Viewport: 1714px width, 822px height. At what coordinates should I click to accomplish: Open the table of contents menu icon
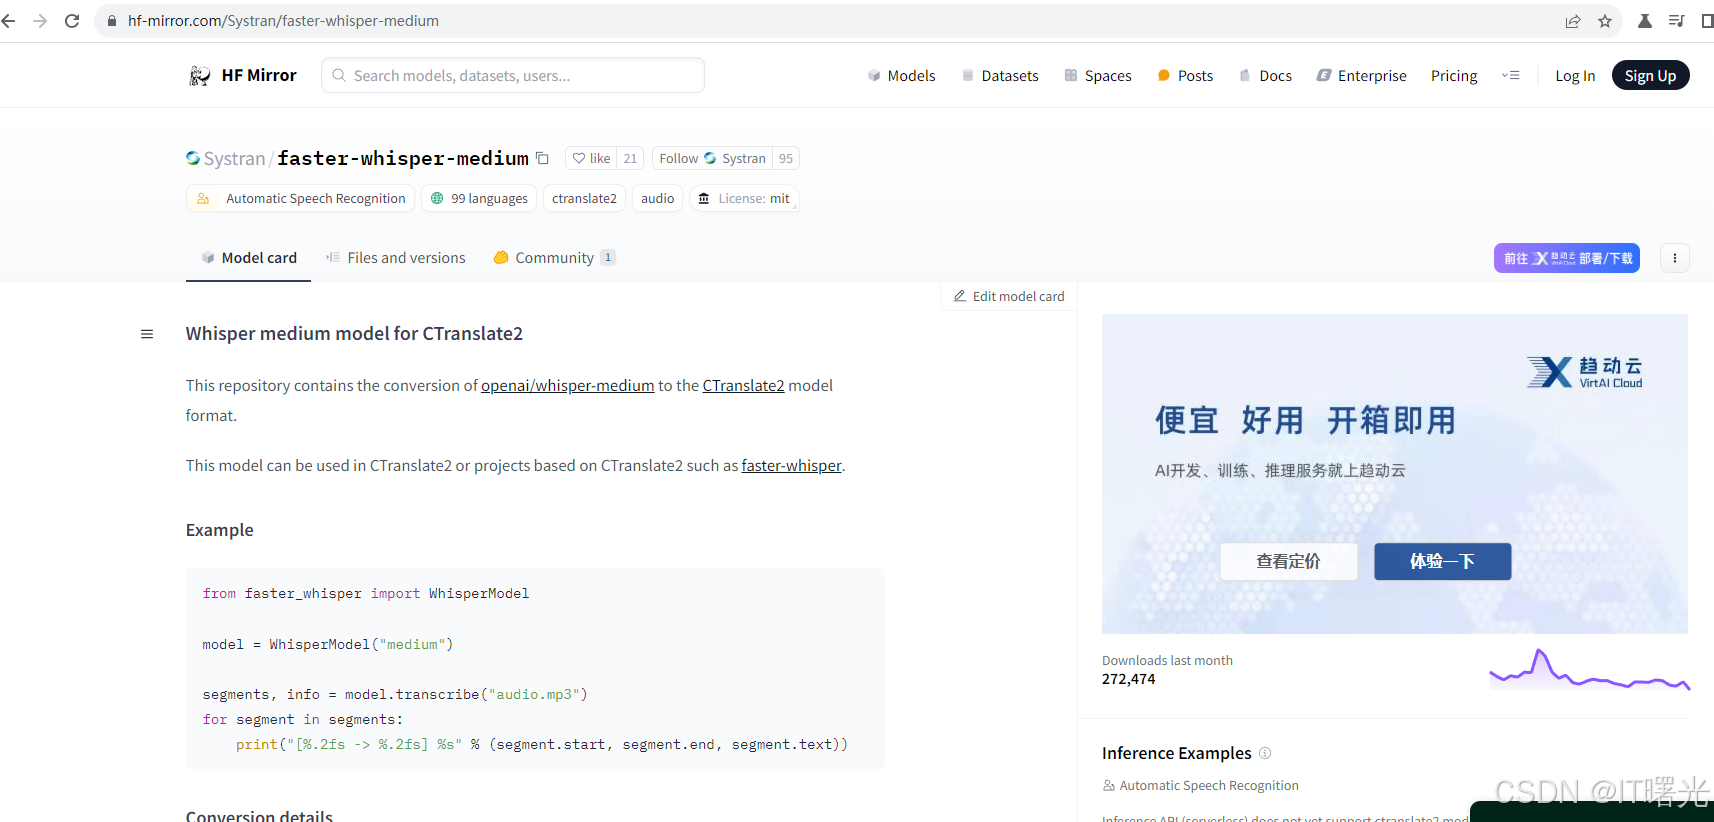(x=147, y=334)
